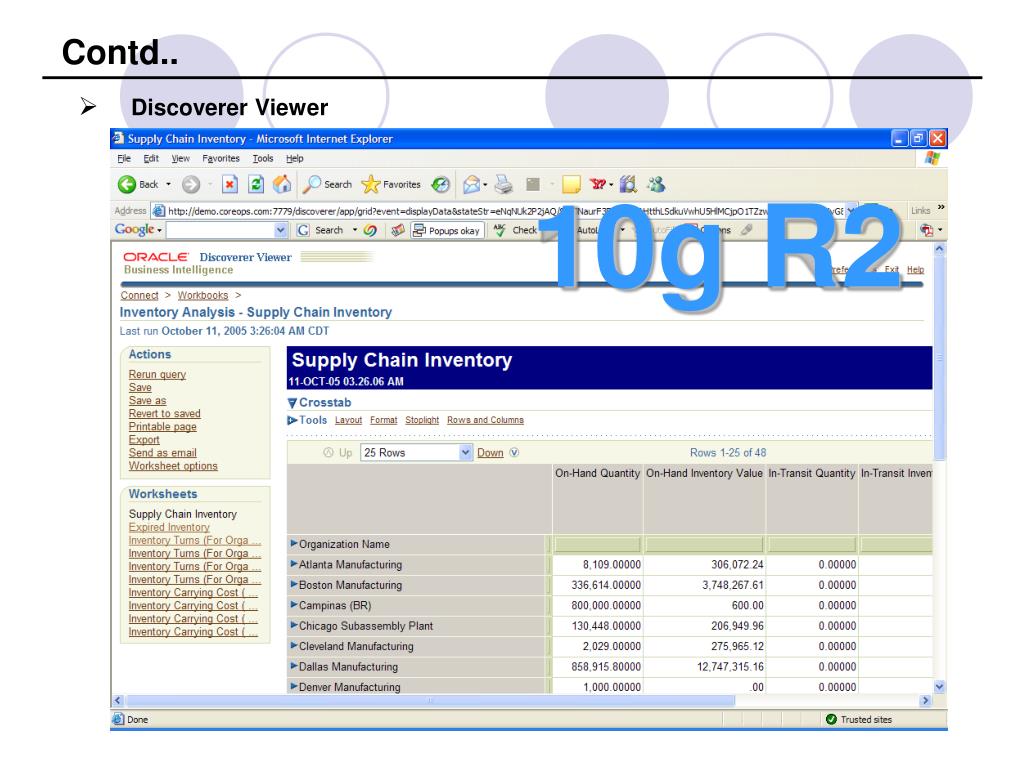Open the Expired Inventory worksheet

[169, 528]
